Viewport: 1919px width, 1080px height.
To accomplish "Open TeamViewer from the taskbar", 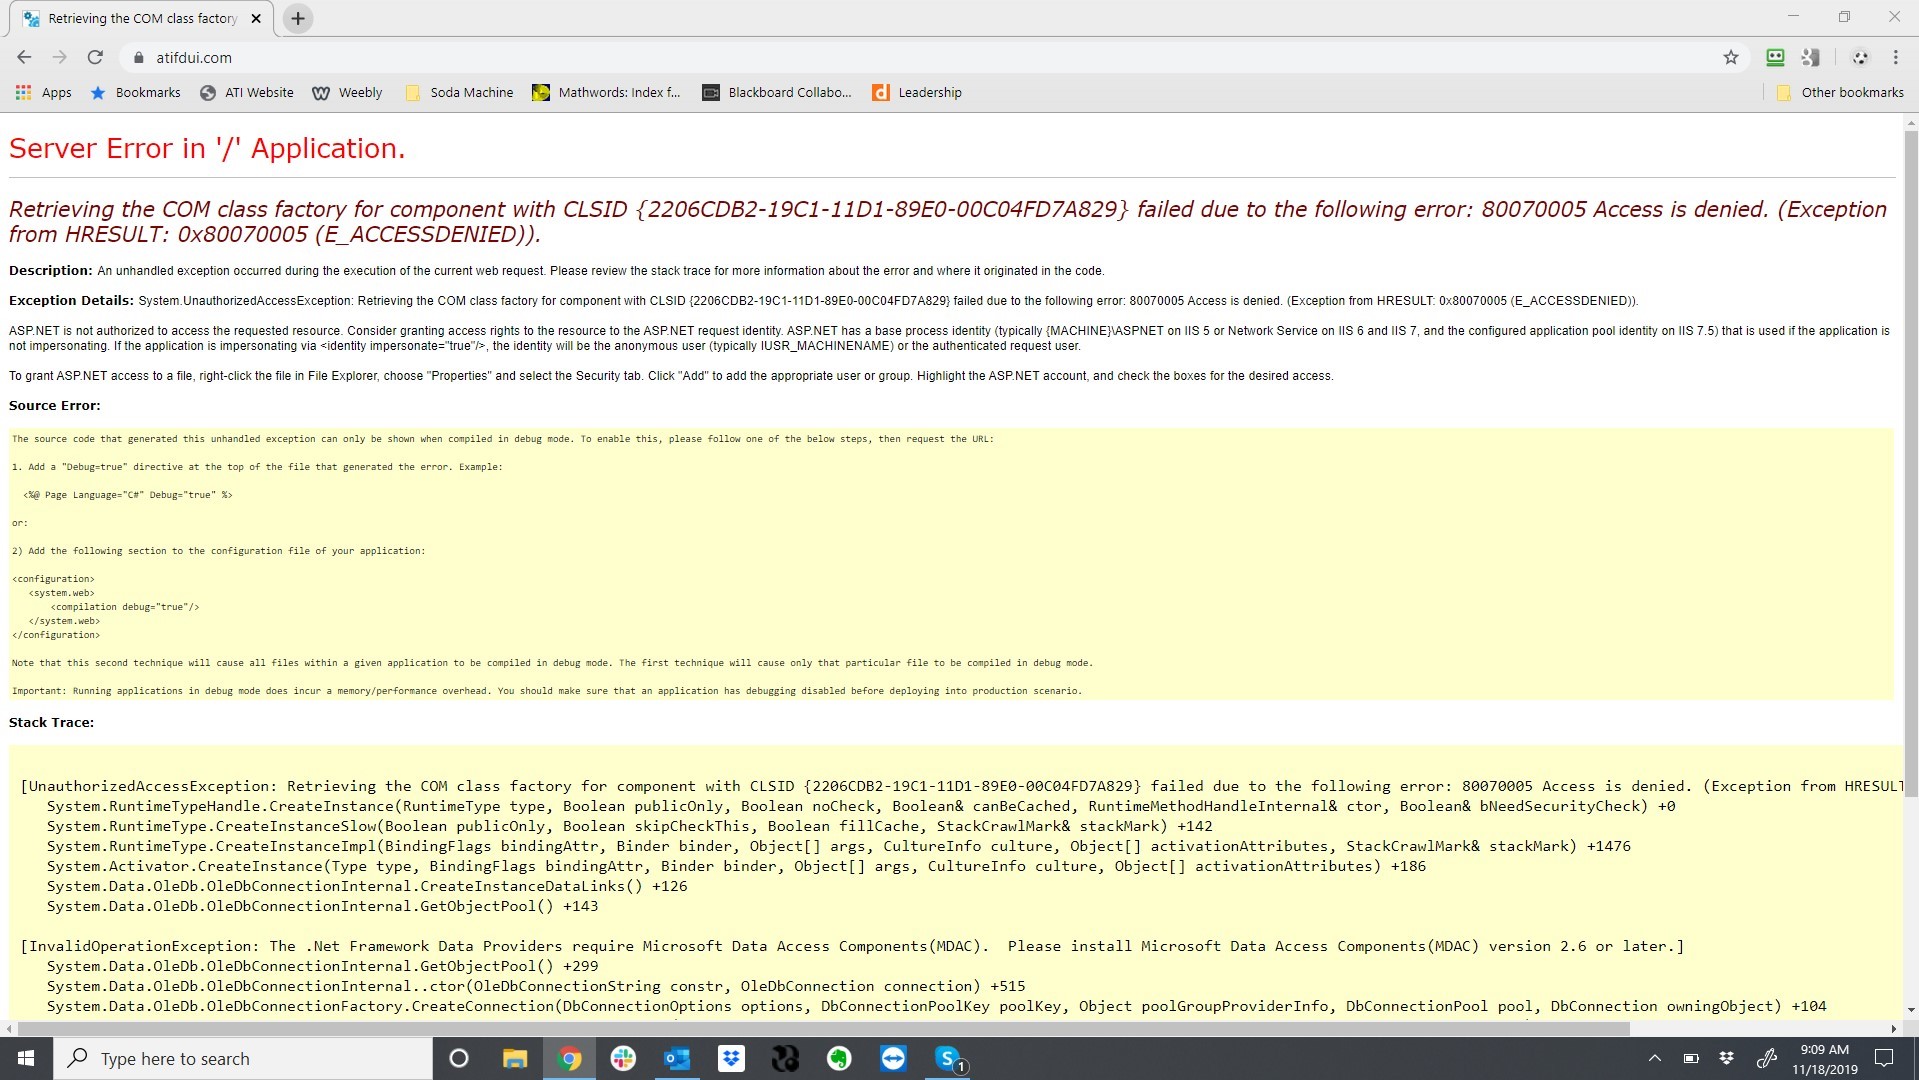I will pos(893,1058).
